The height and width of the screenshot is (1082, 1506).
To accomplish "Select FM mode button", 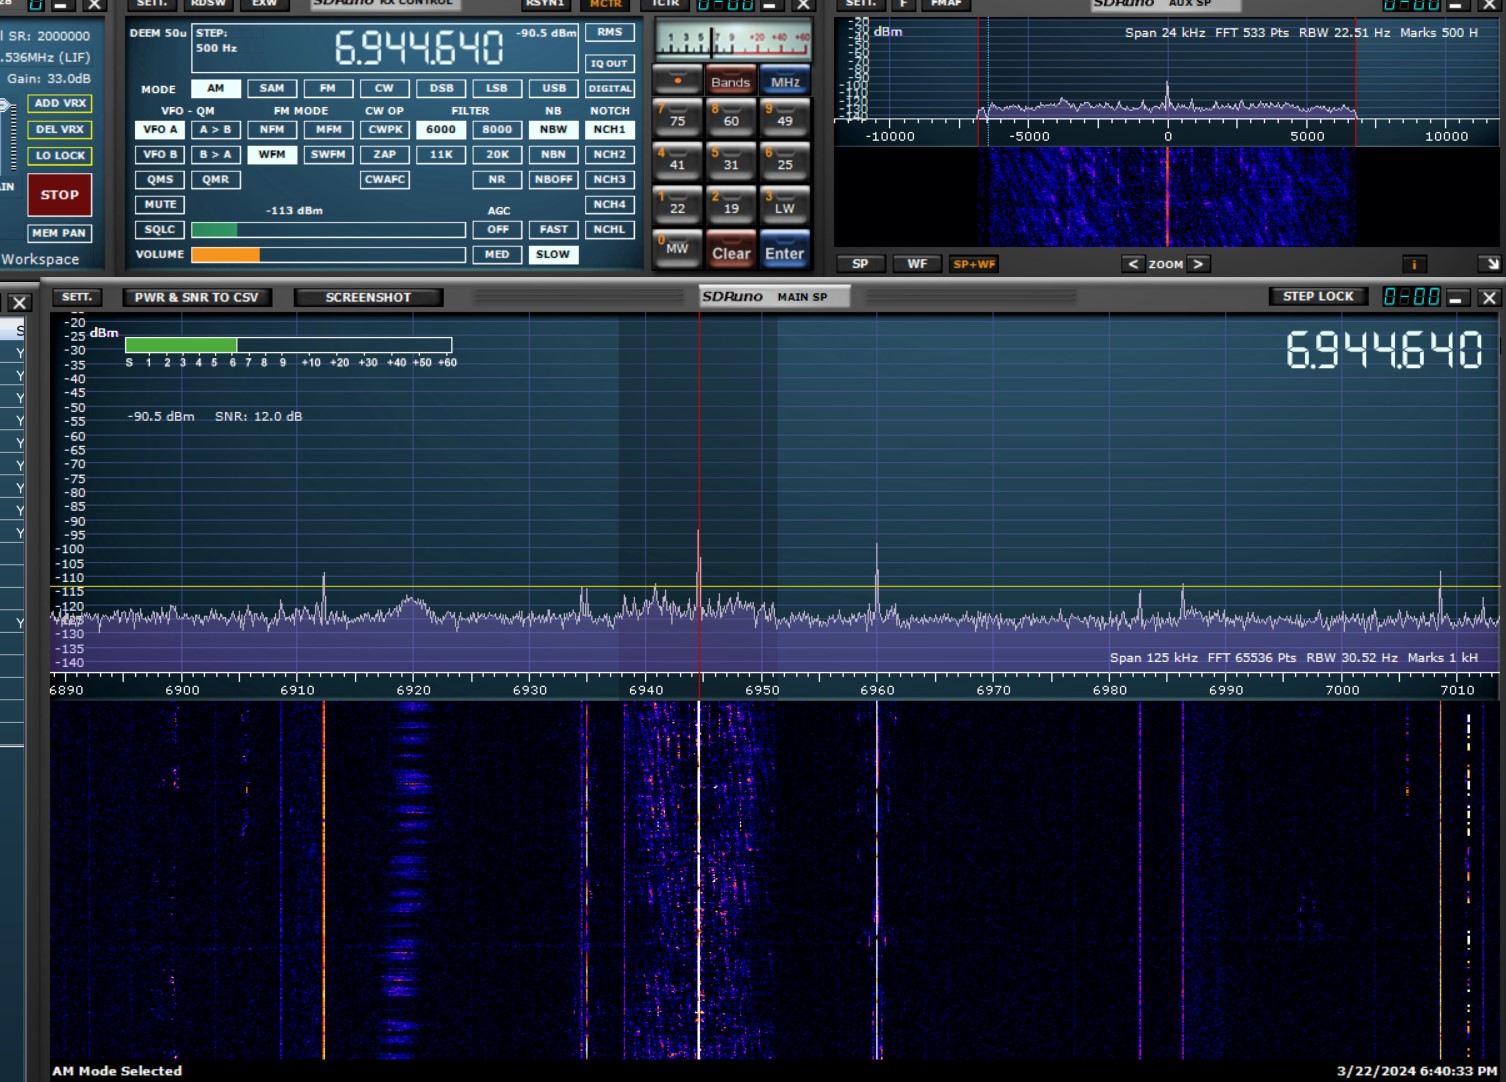I will click(x=328, y=88).
